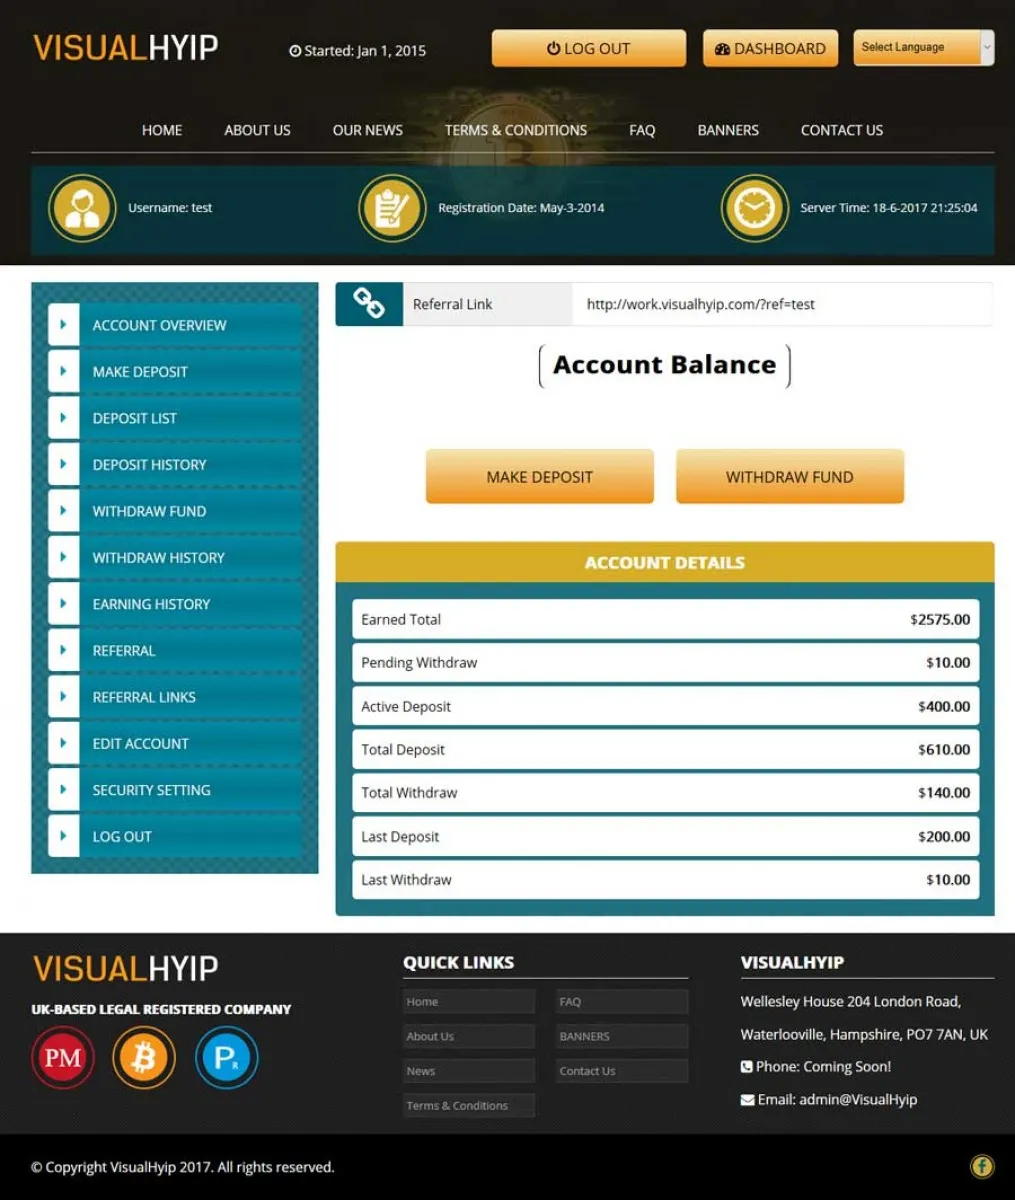
Task: Open EARNING HISTORY in sidebar
Action: pyautogui.click(x=175, y=604)
